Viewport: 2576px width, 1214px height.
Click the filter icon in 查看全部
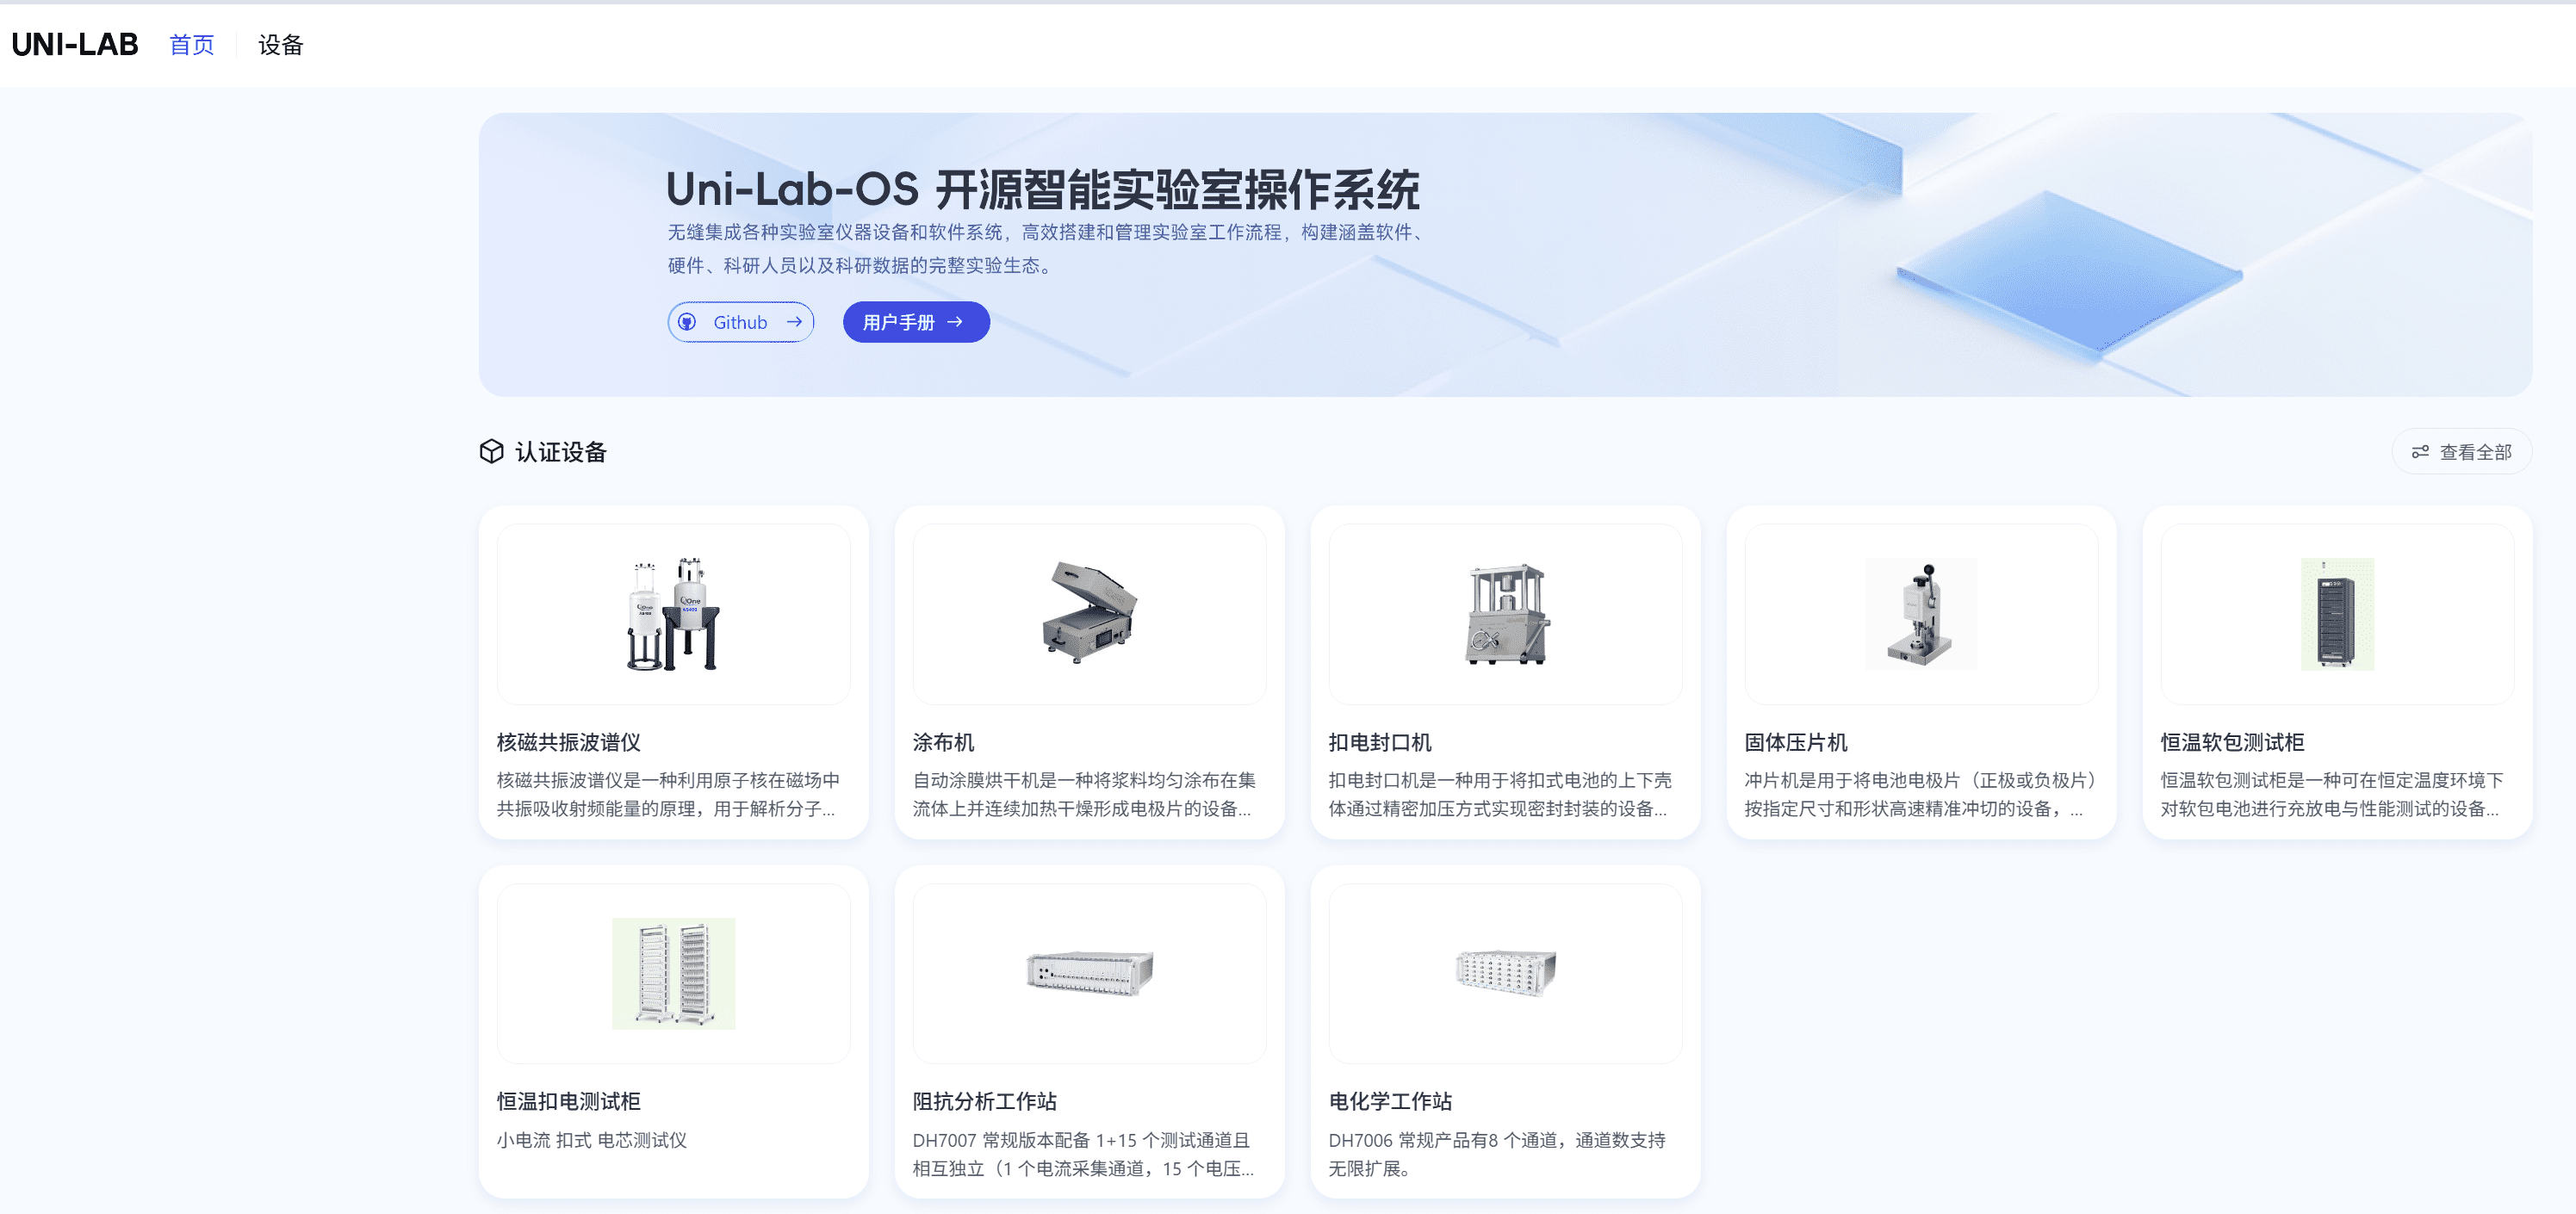(x=2420, y=452)
